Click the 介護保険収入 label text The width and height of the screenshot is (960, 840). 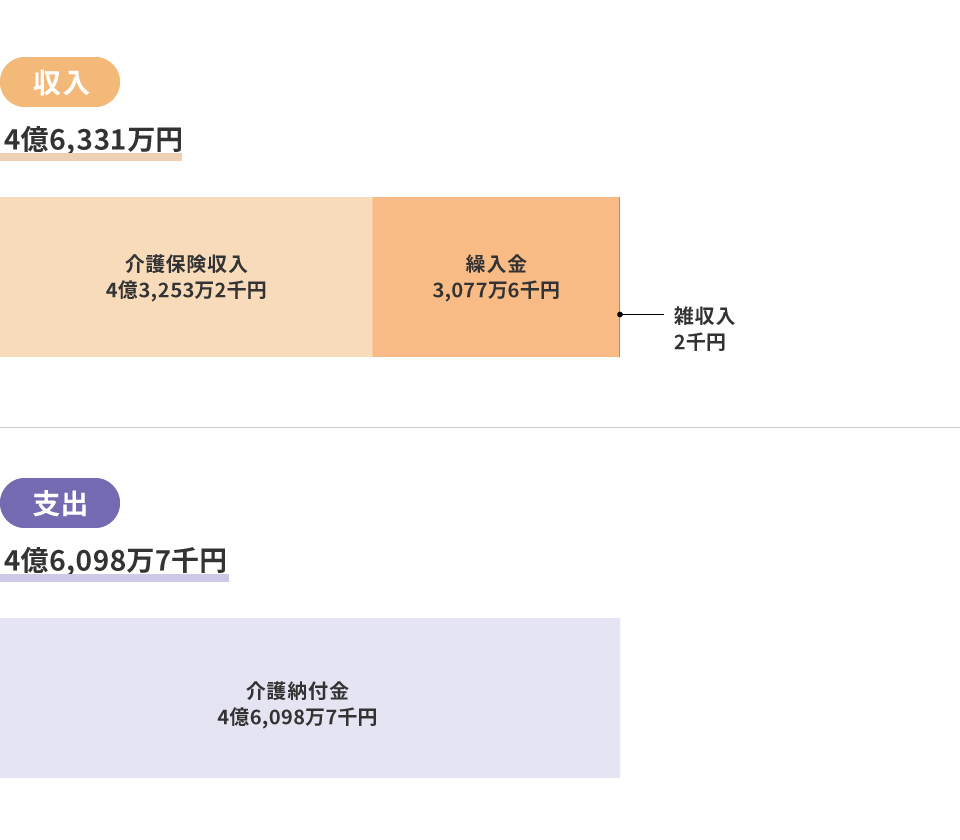(x=186, y=264)
